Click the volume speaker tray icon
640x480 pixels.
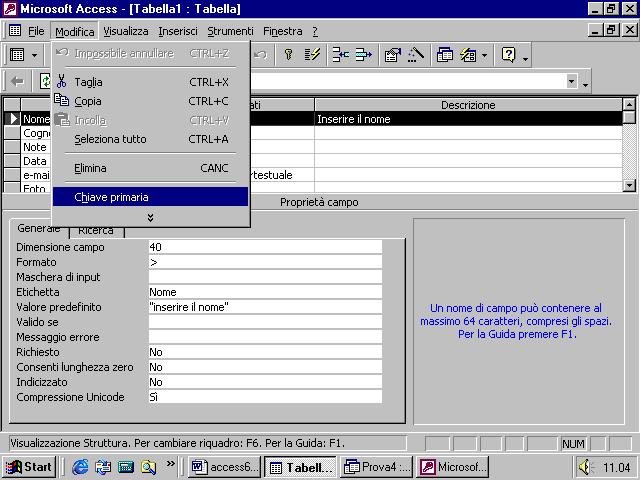586,467
